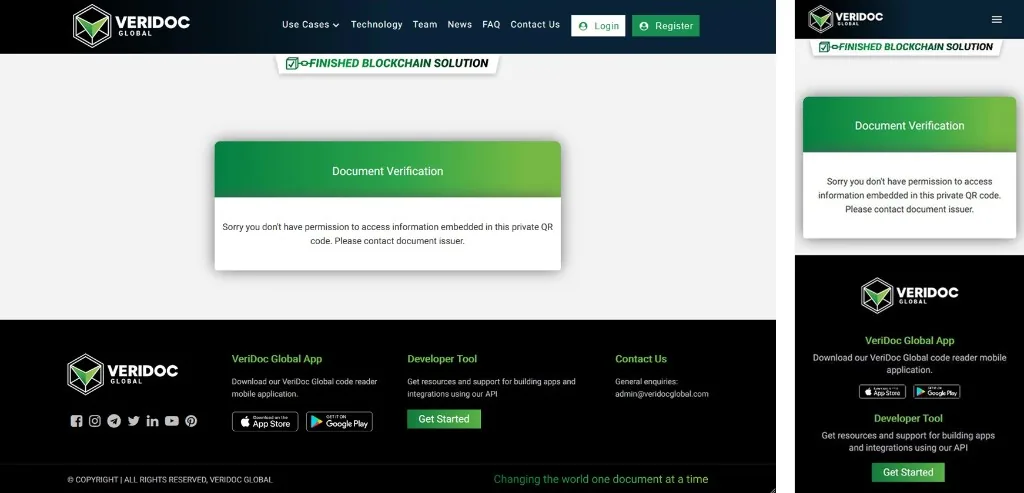The width and height of the screenshot is (1024, 493).
Task: Click Document Verification header in desktop card
Action: (x=388, y=169)
